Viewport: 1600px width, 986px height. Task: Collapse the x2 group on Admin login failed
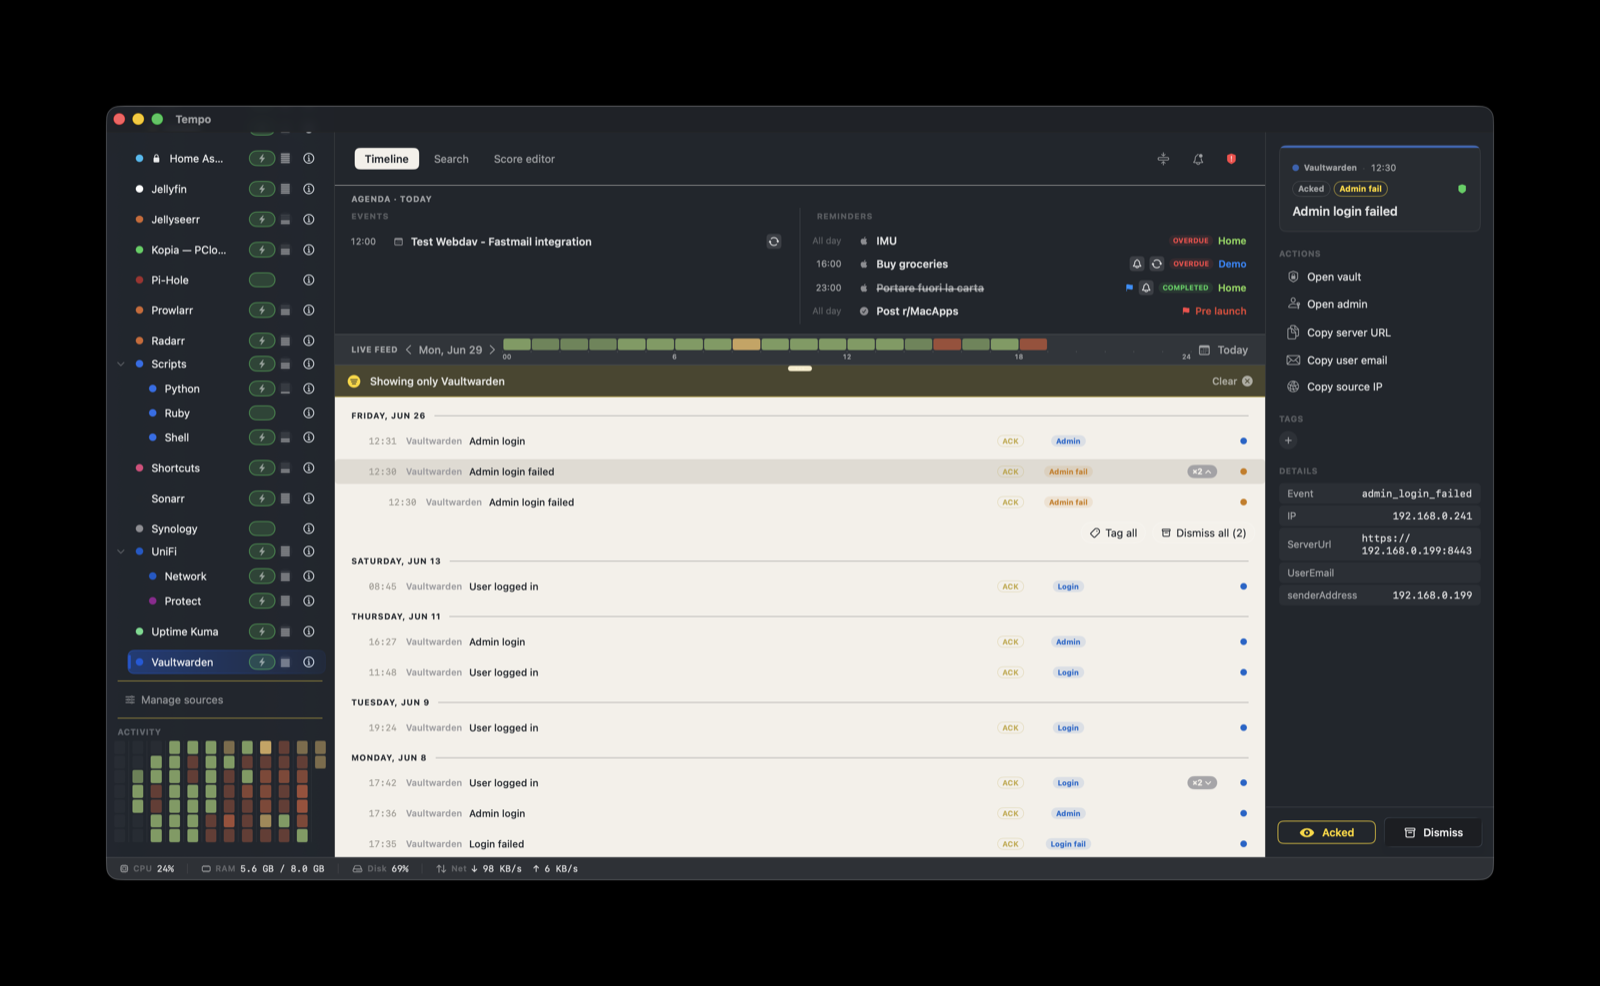point(1202,472)
